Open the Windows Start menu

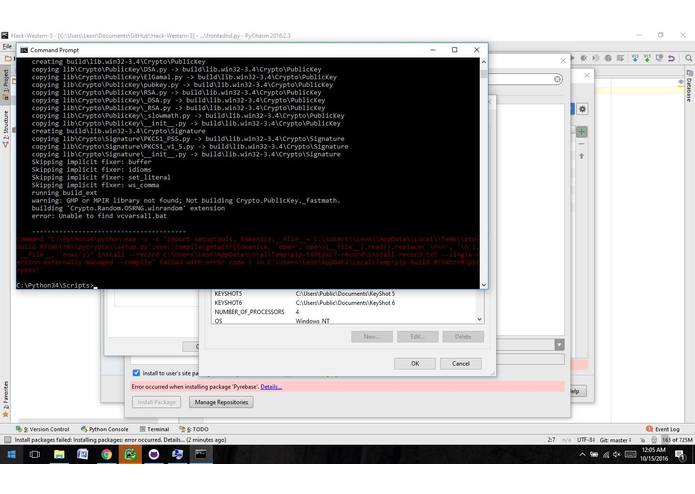coord(12,455)
